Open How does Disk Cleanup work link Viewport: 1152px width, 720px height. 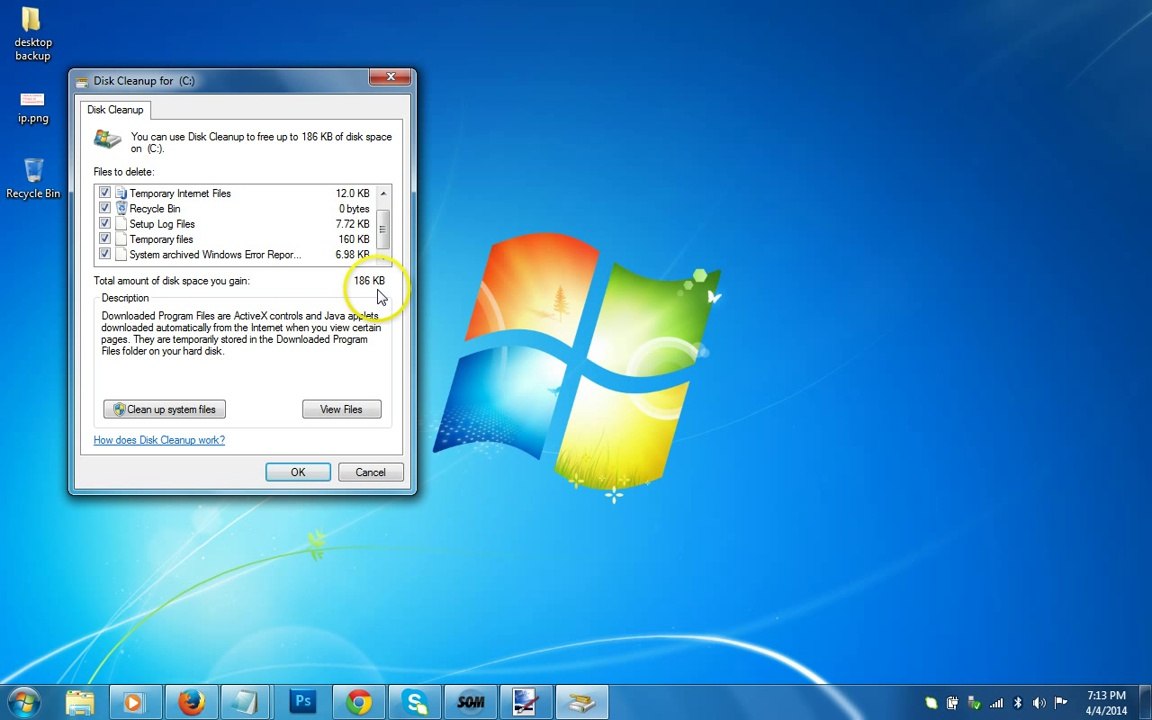point(159,440)
